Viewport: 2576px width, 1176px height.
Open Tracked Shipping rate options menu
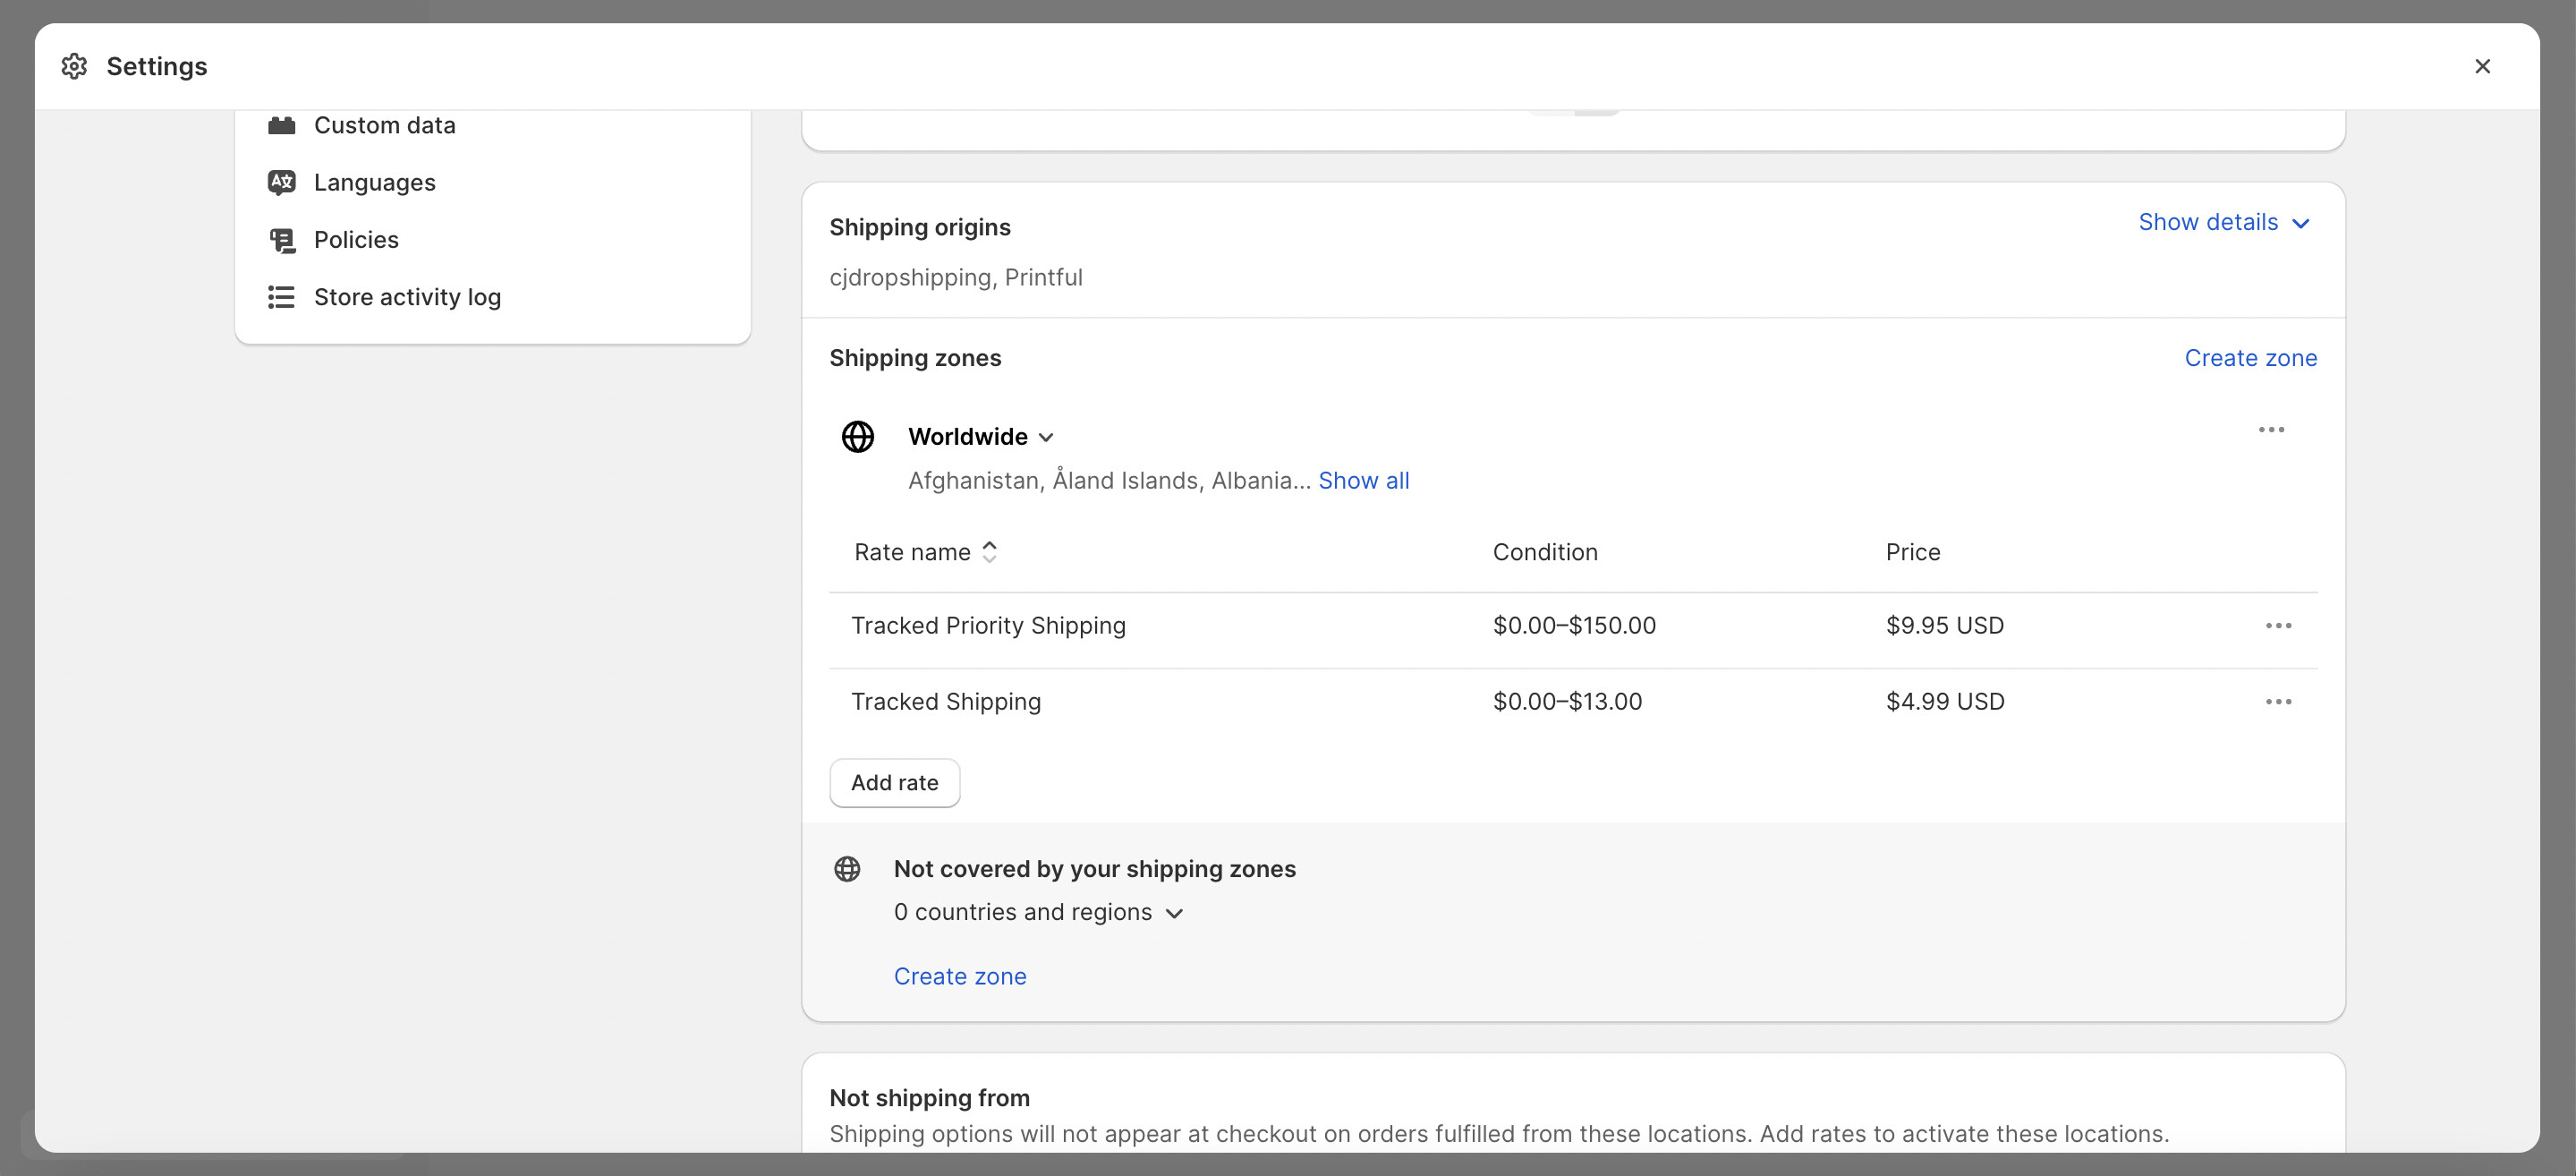2278,702
